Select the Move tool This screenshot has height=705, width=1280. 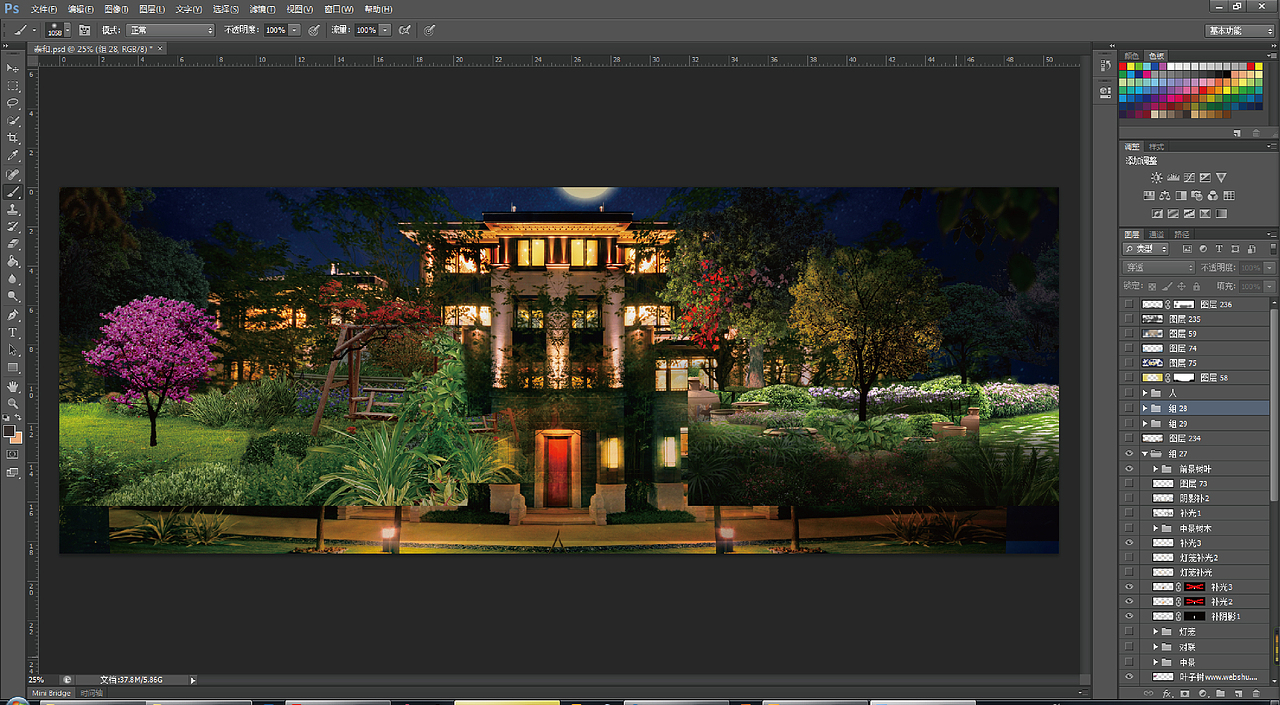(x=13, y=68)
